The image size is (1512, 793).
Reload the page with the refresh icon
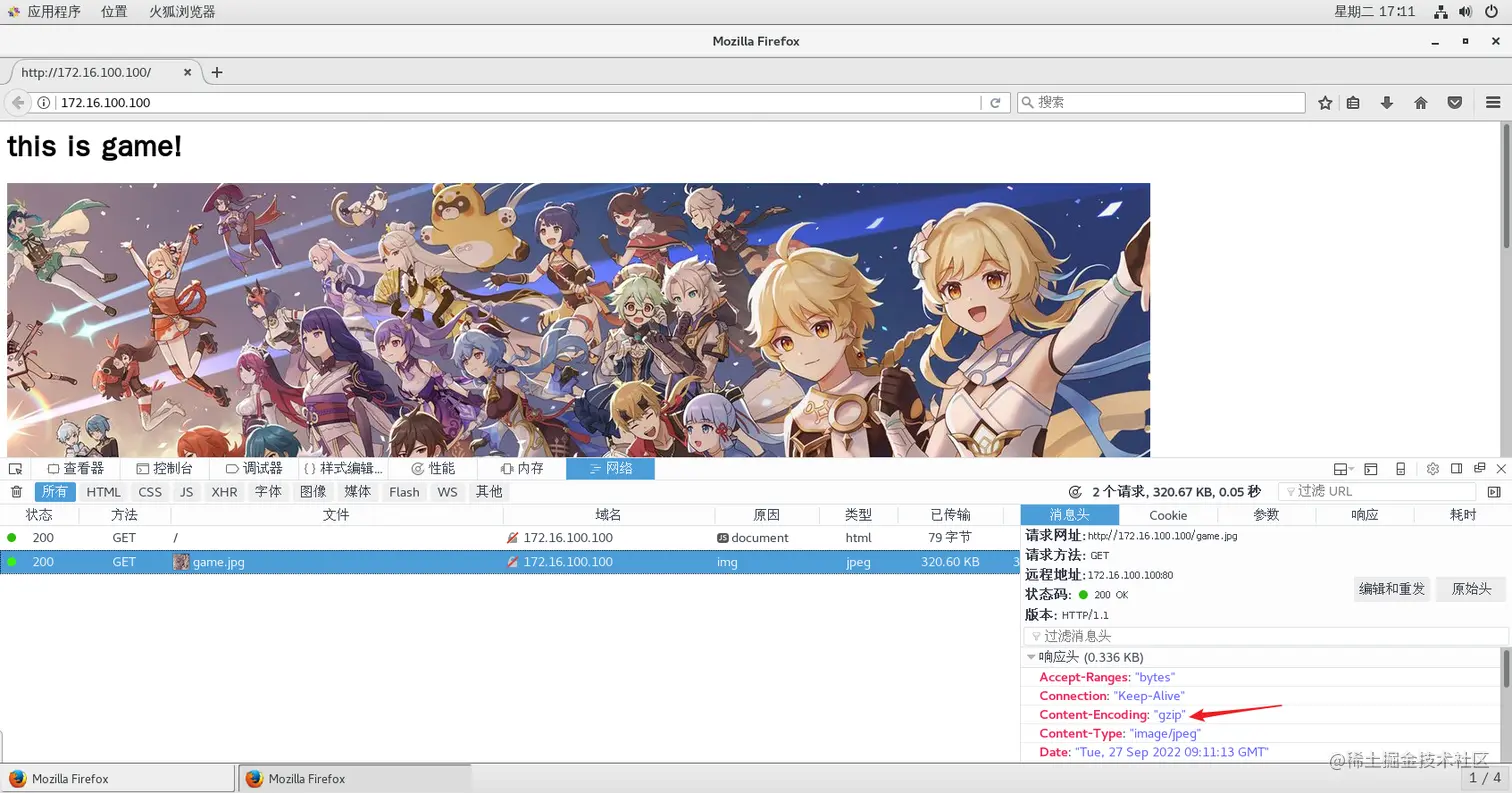click(995, 103)
